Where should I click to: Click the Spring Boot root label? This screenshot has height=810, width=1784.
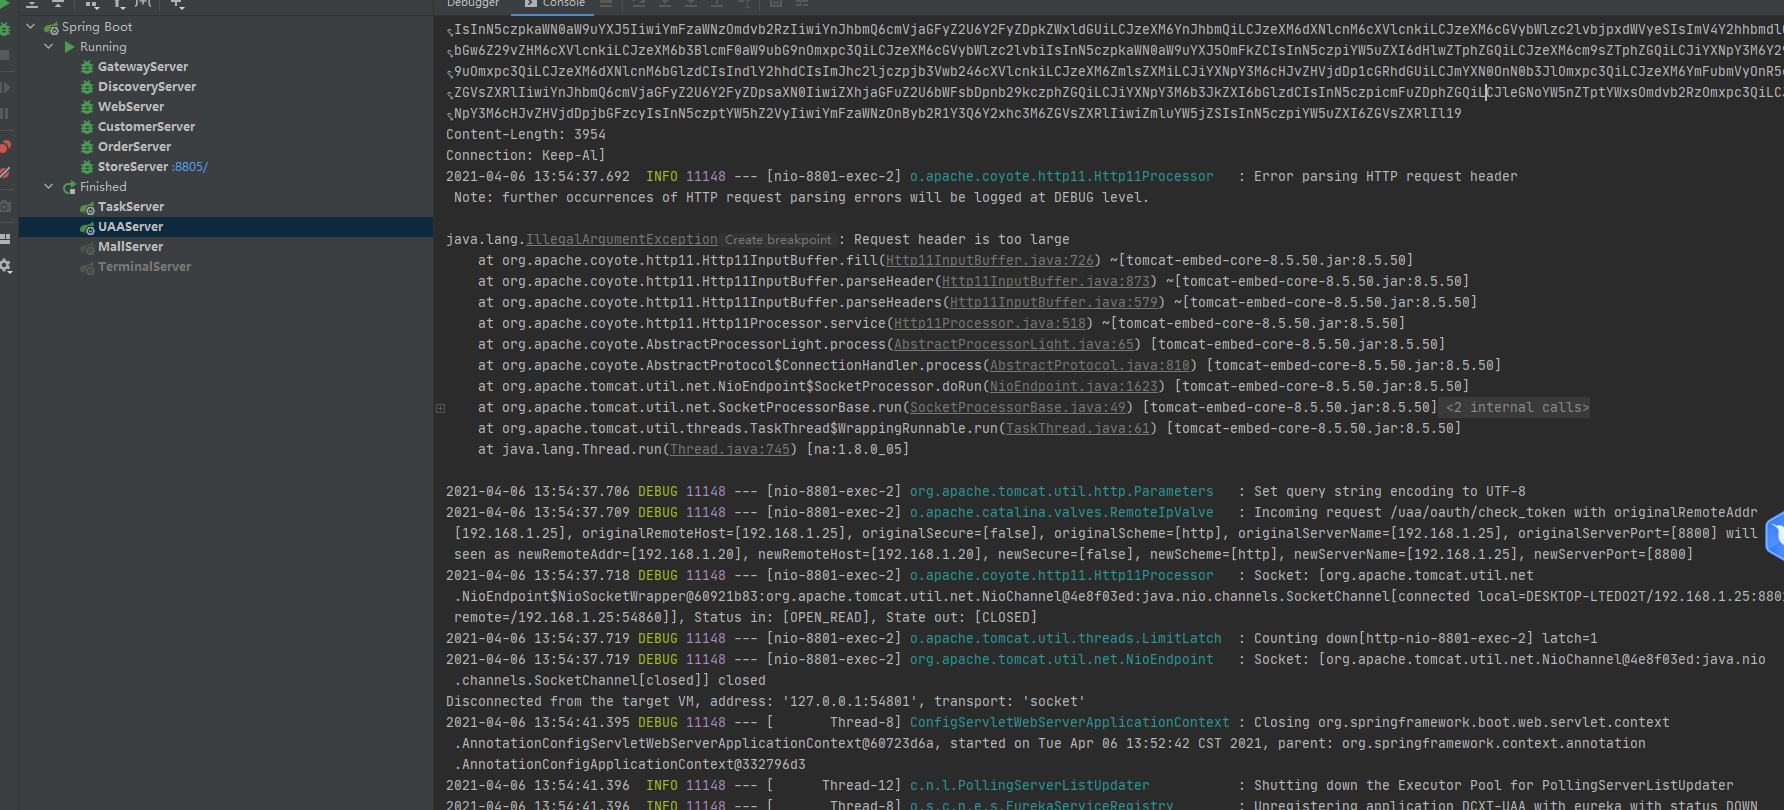[97, 27]
